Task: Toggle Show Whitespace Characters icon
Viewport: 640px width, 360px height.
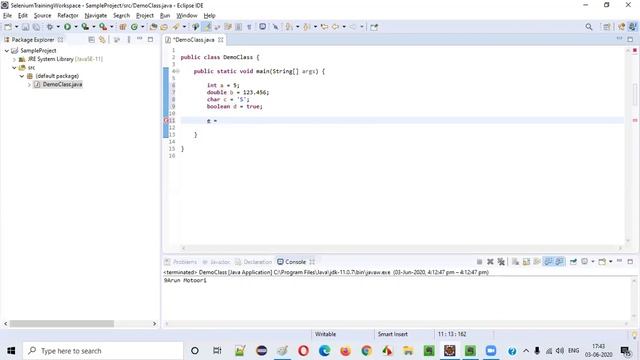Action: click(x=249, y=27)
